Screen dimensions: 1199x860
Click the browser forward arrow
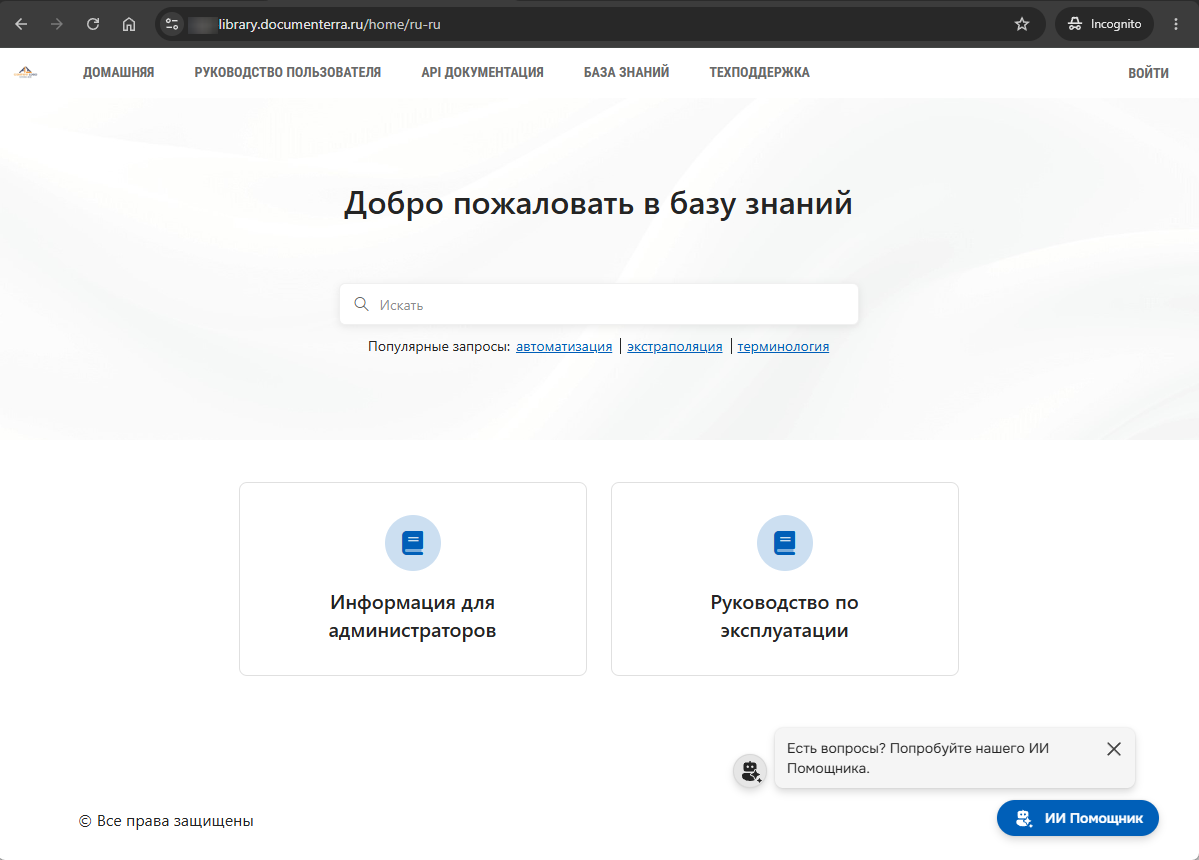click(57, 24)
